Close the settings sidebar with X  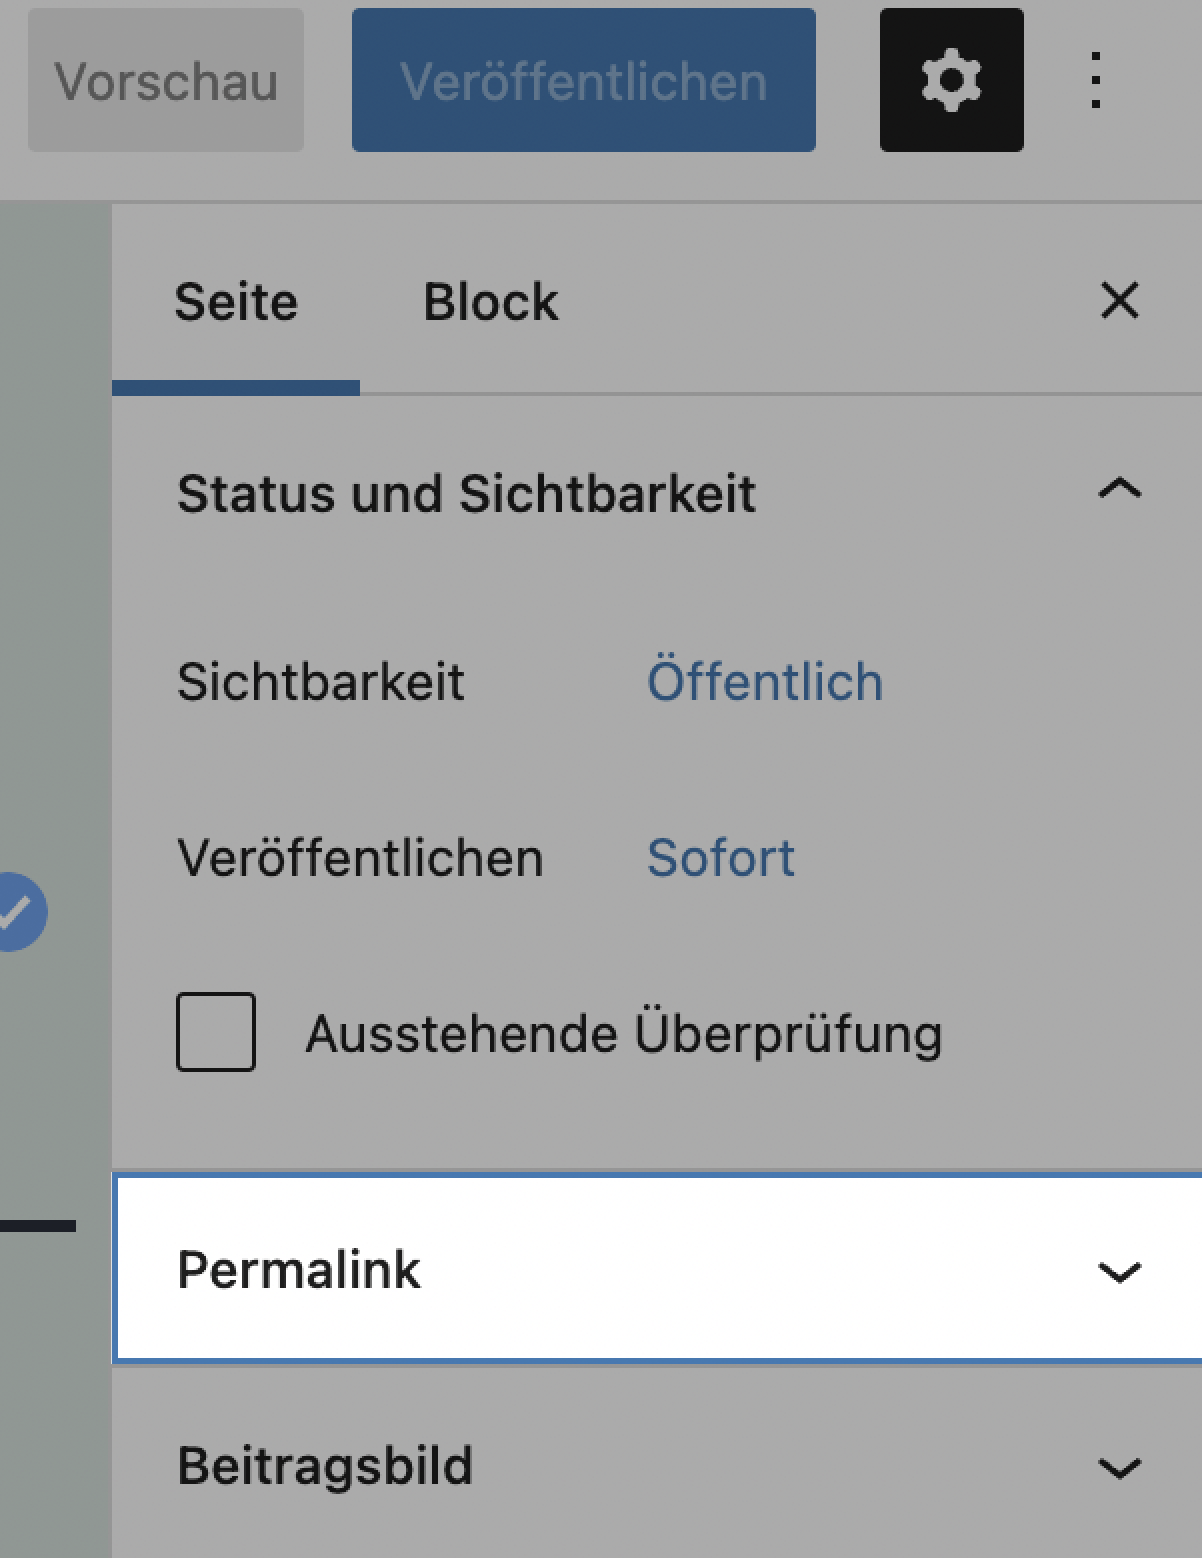coord(1119,300)
